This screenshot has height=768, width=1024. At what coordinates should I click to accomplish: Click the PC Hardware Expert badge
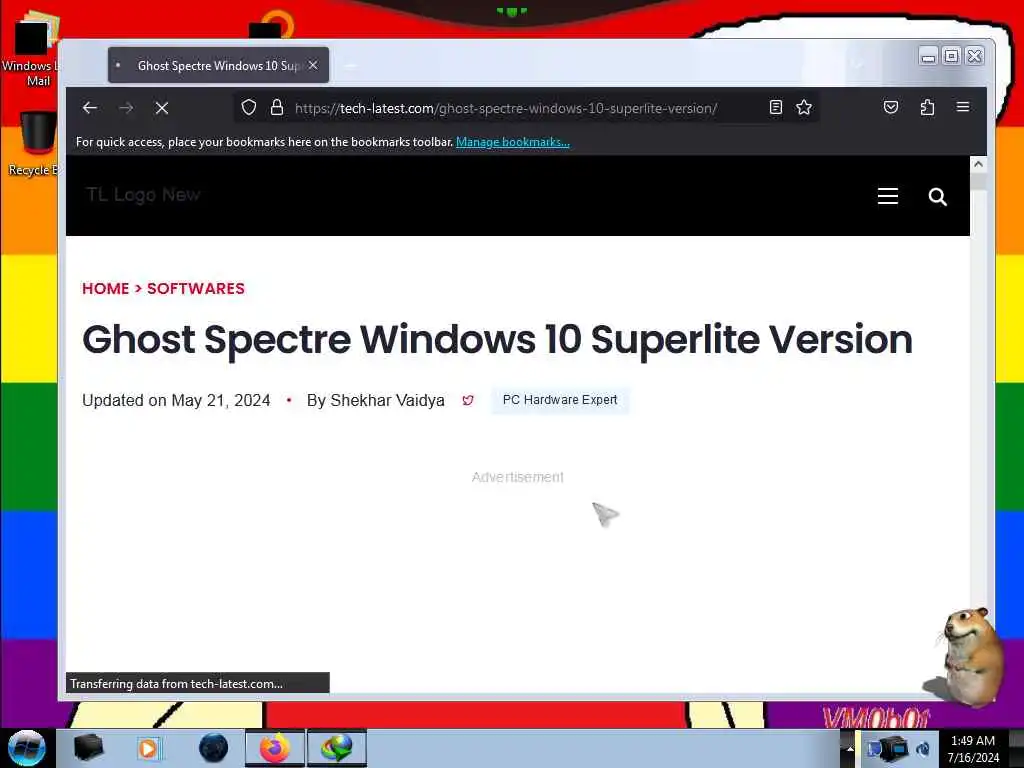[560, 400]
